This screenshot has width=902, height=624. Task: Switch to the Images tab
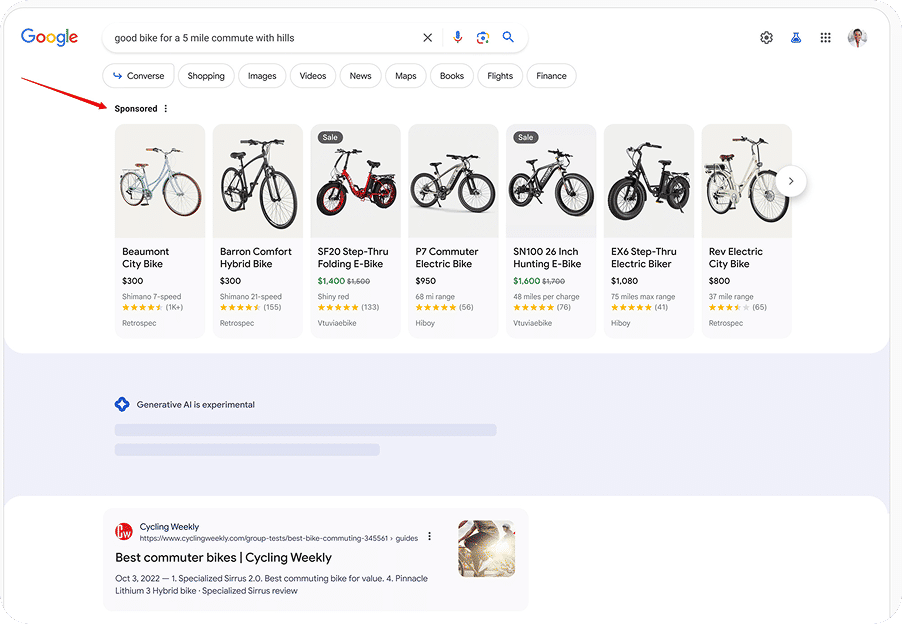pyautogui.click(x=262, y=76)
